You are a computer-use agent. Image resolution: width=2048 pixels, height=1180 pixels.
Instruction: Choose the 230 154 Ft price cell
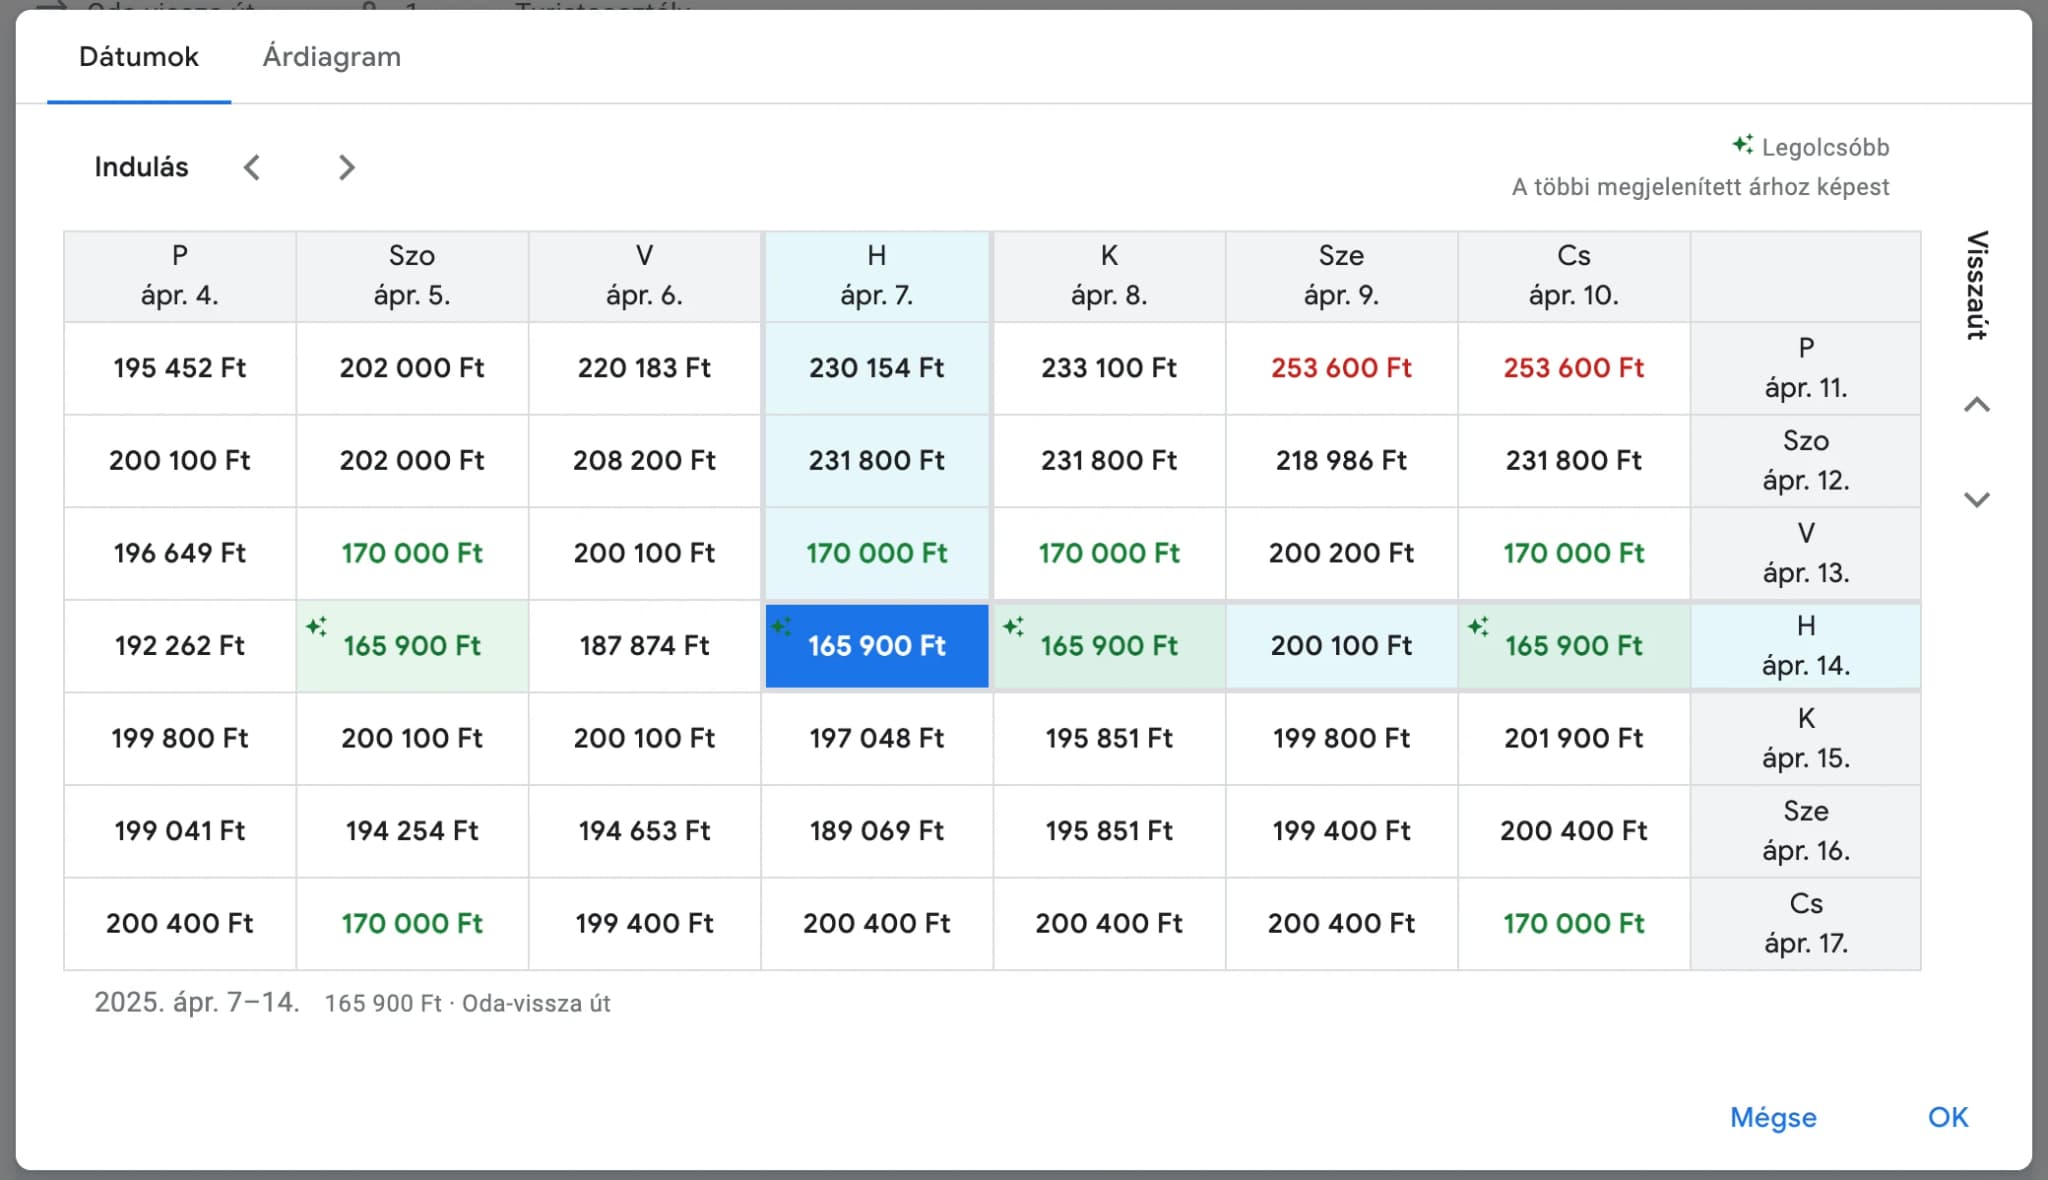(x=877, y=368)
